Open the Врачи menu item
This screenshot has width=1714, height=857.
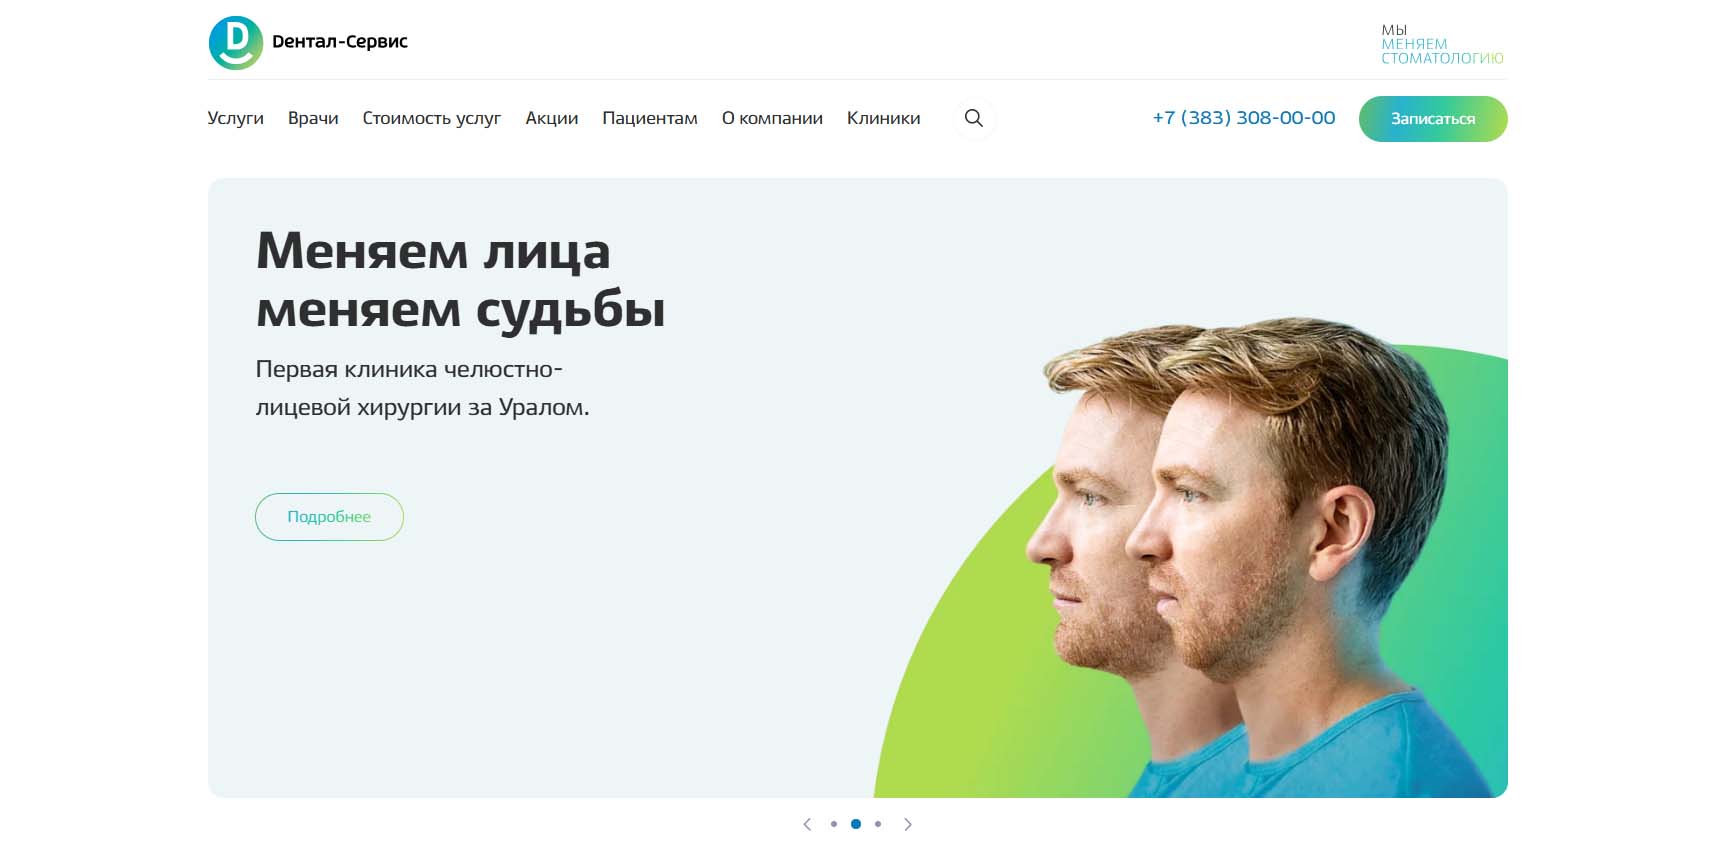click(313, 118)
